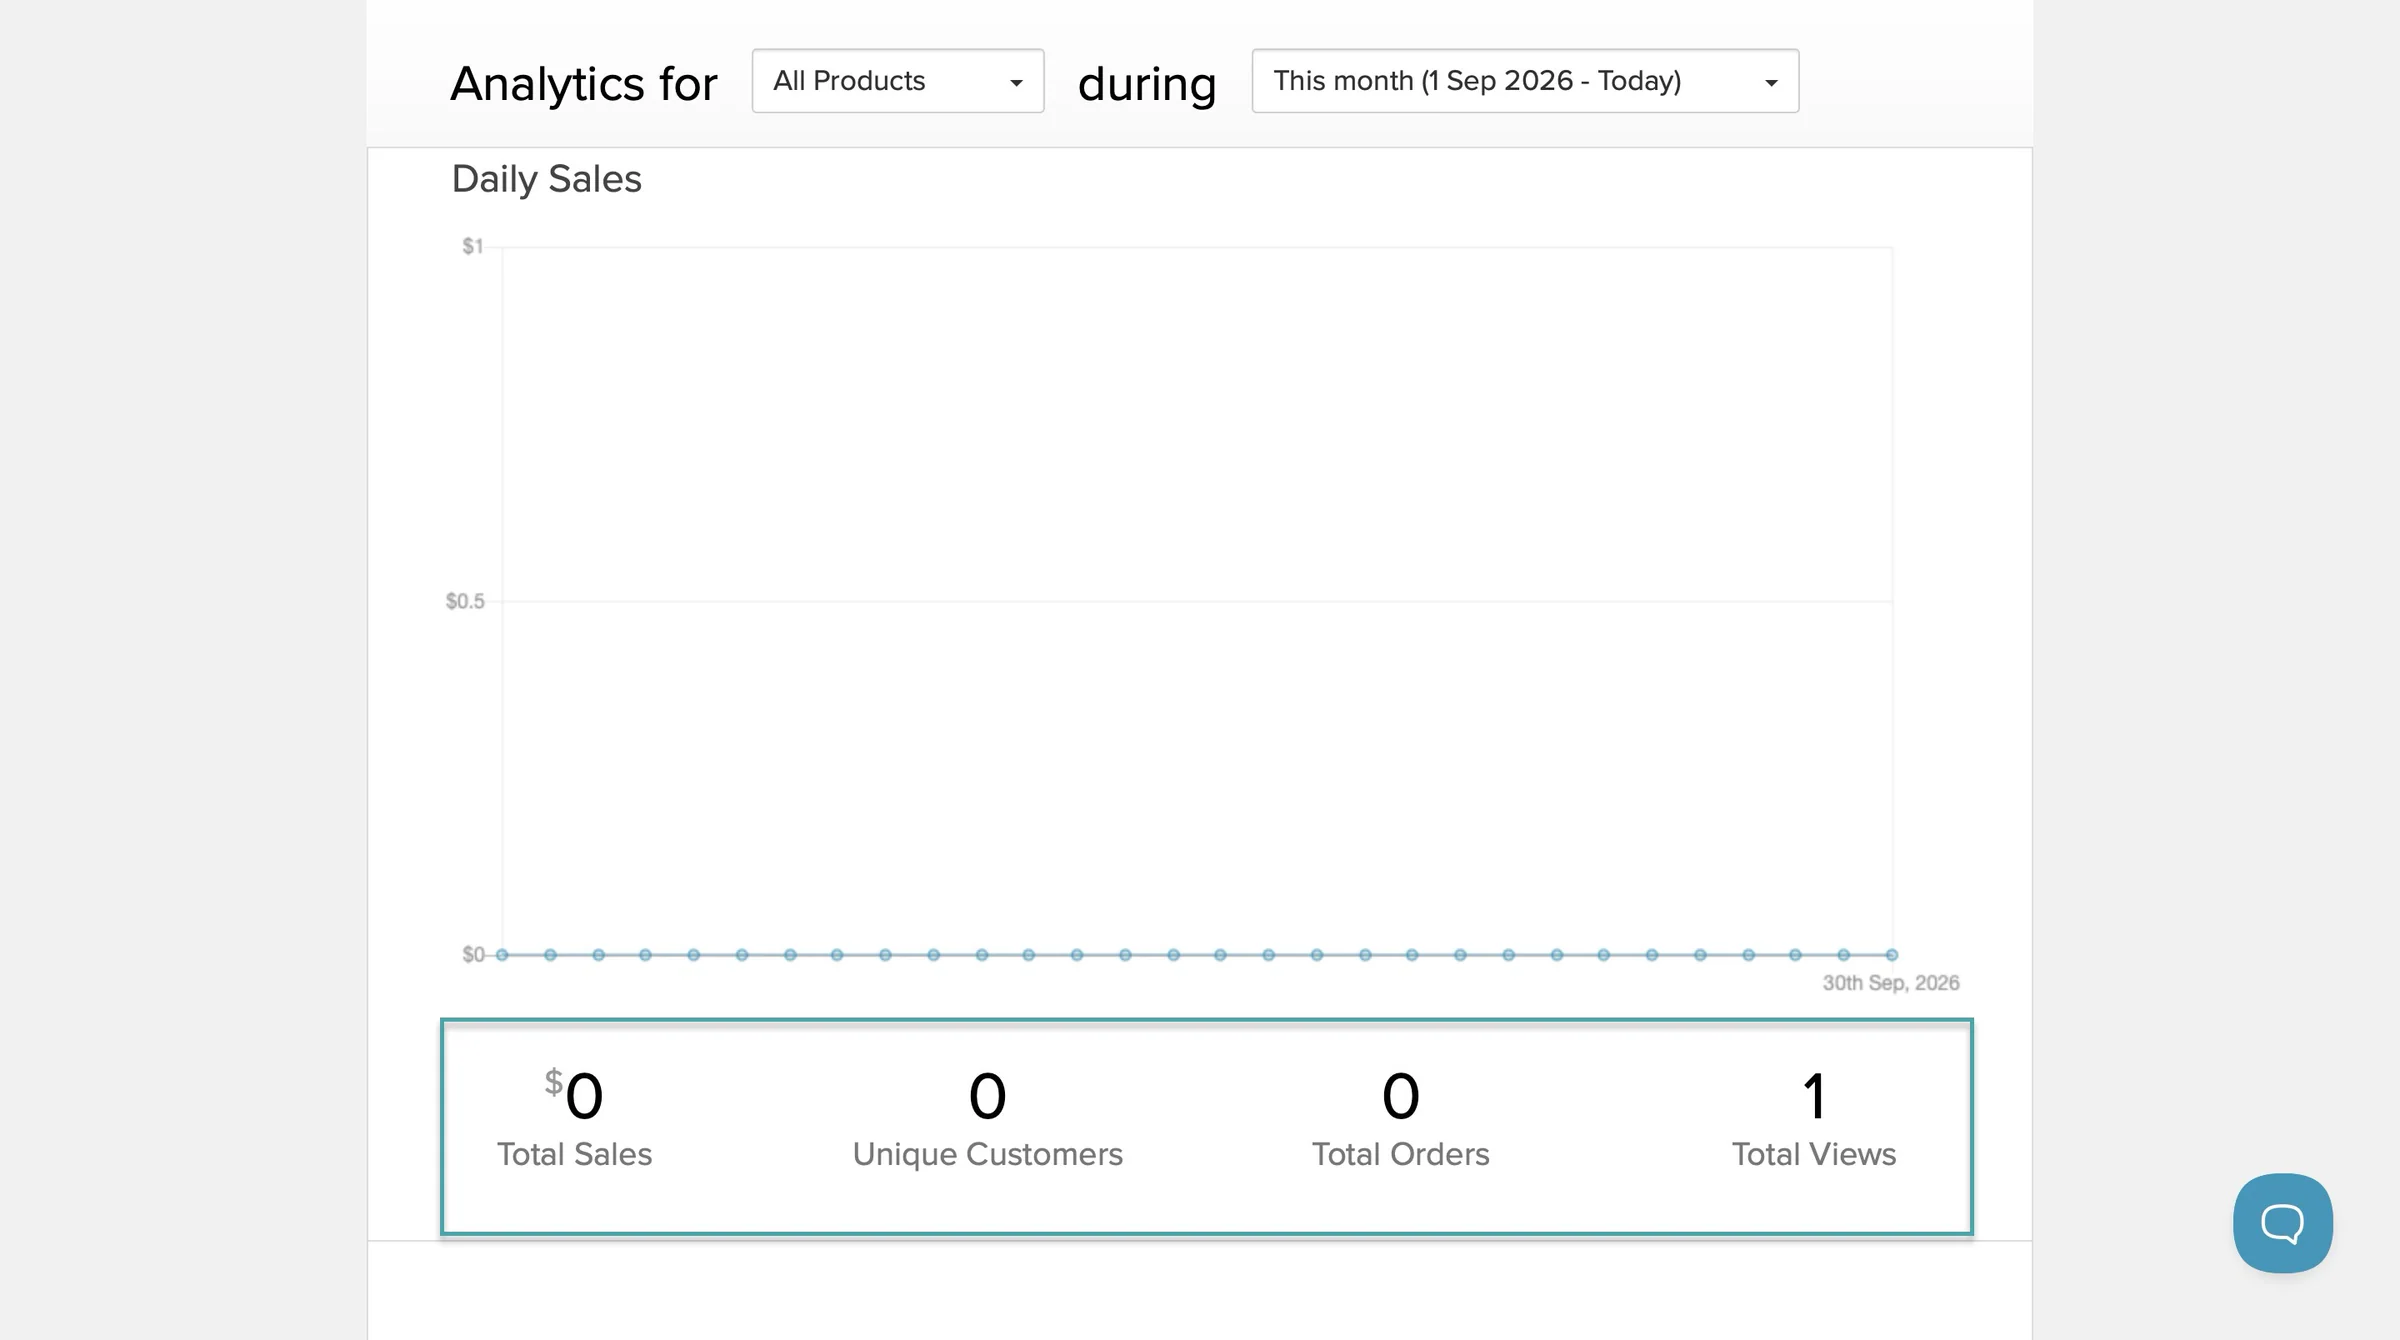Click the Unique Customers label

pyautogui.click(x=987, y=1154)
